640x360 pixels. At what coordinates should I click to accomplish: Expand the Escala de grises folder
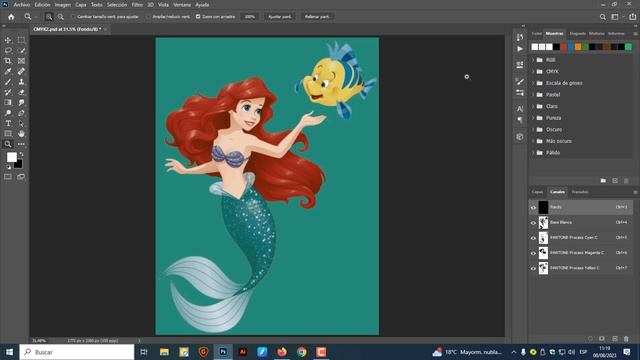click(533, 83)
